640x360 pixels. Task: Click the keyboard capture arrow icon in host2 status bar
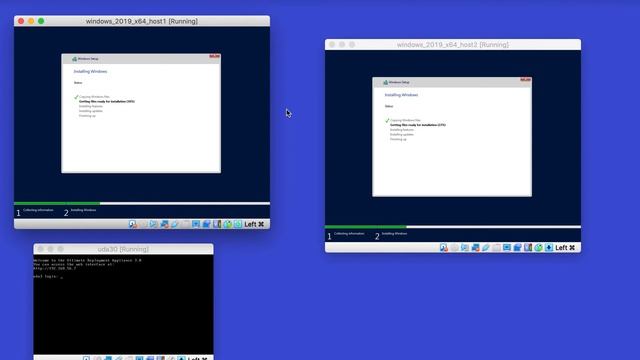coord(549,248)
